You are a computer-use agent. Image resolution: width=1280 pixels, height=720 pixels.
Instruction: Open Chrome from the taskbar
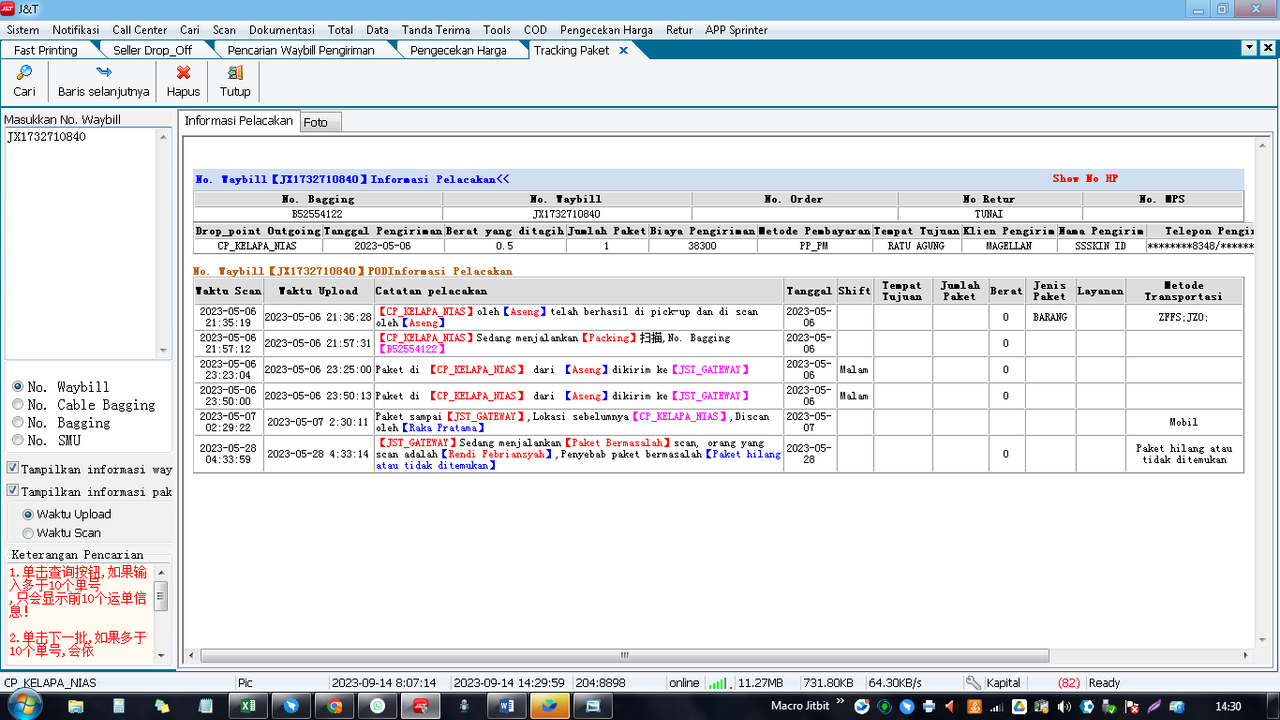(x=334, y=706)
